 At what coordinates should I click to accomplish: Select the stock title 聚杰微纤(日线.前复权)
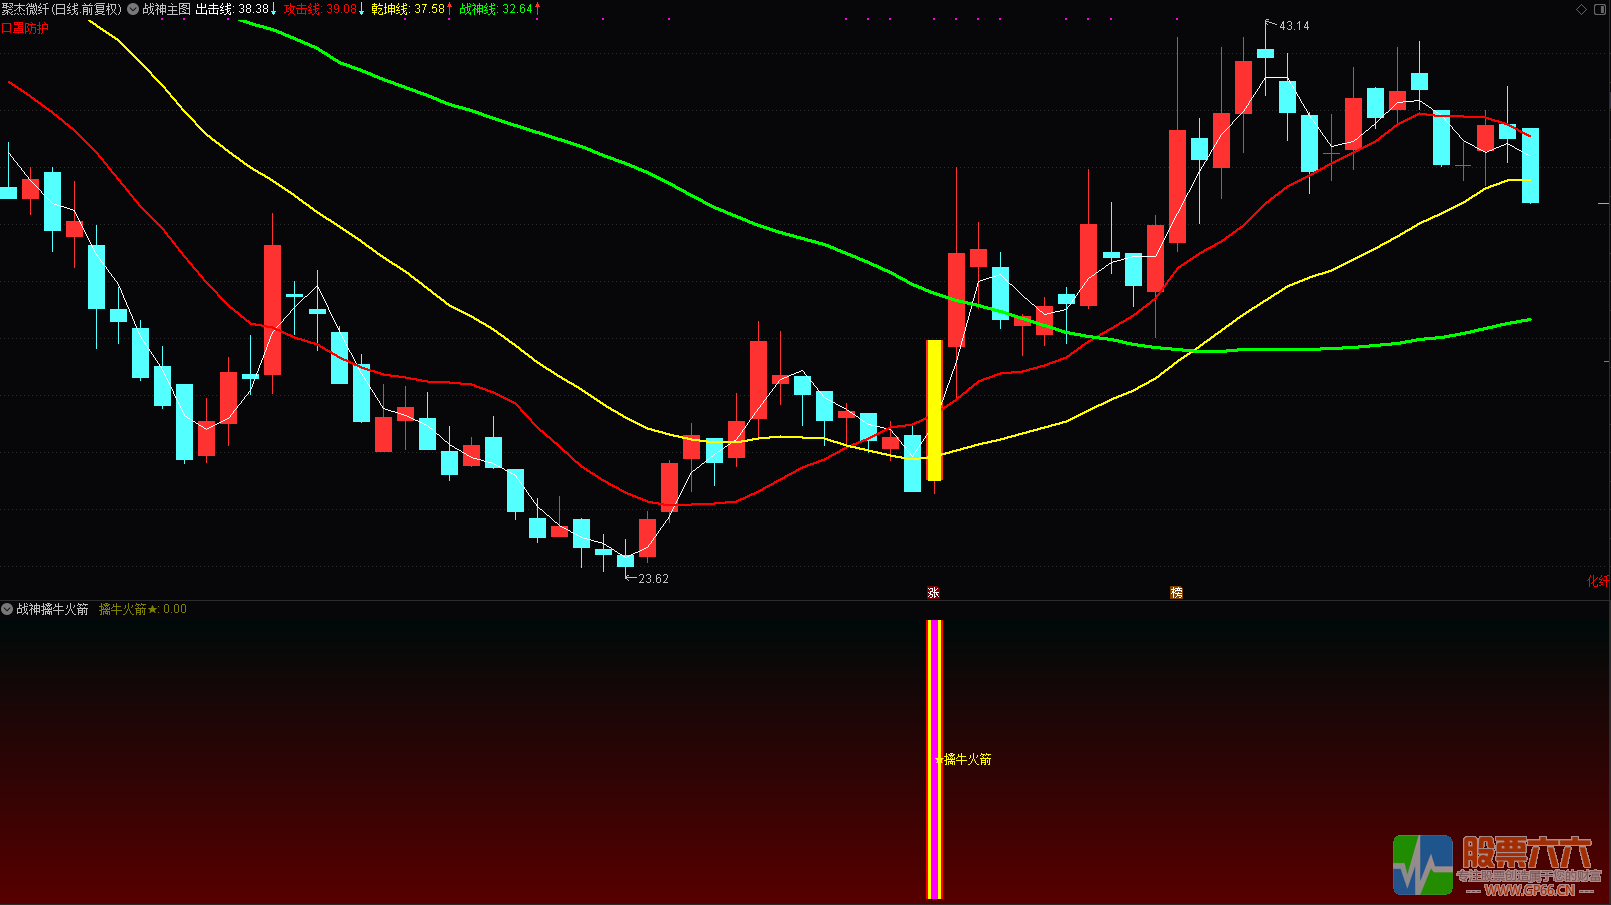(x=61, y=9)
